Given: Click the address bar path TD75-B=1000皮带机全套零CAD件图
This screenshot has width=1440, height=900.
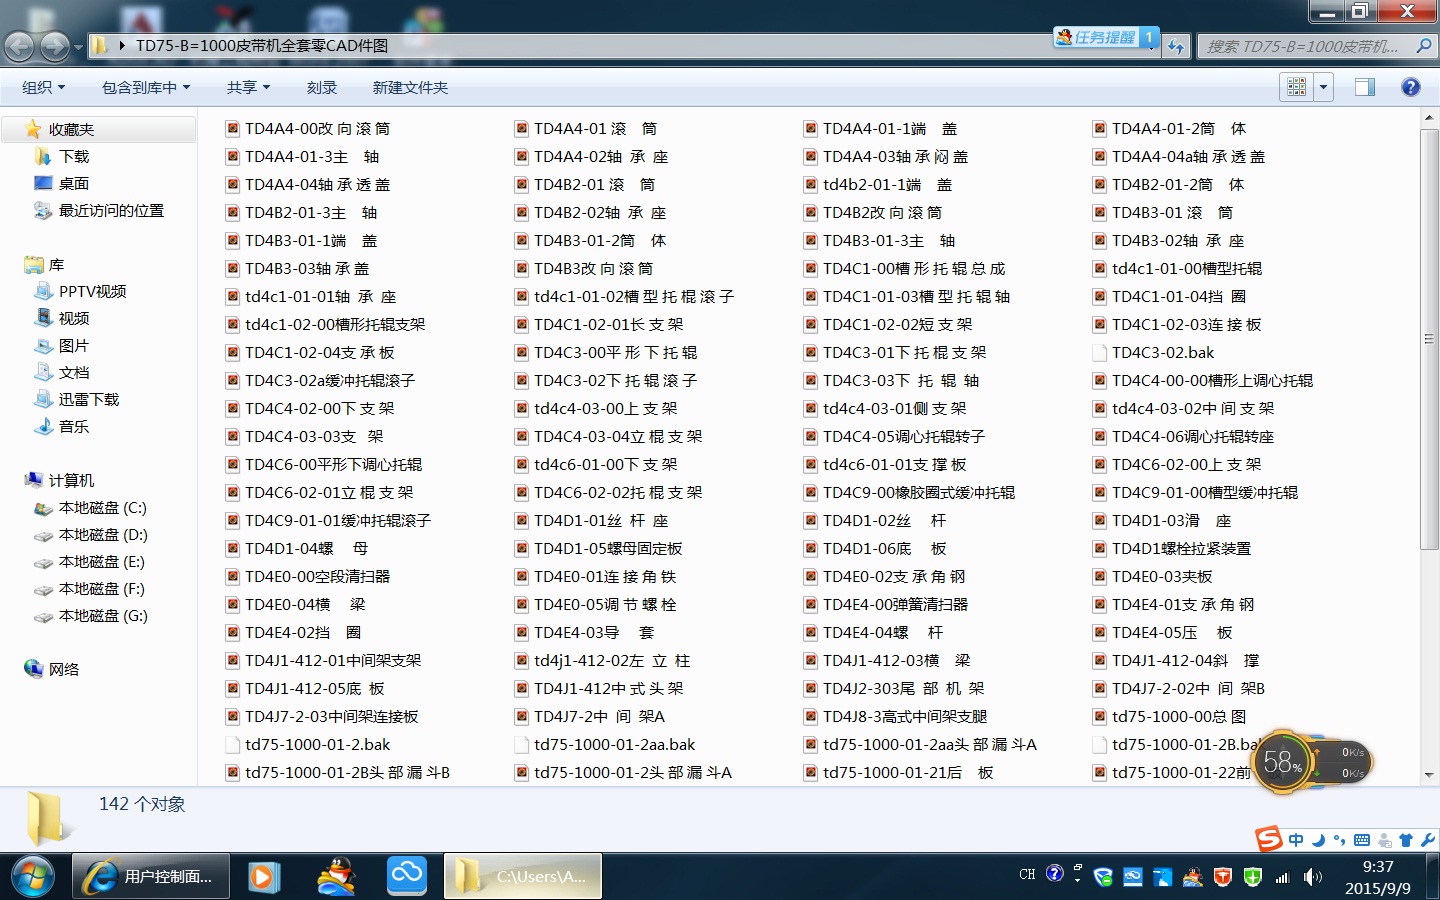Looking at the screenshot, I should click(262, 46).
